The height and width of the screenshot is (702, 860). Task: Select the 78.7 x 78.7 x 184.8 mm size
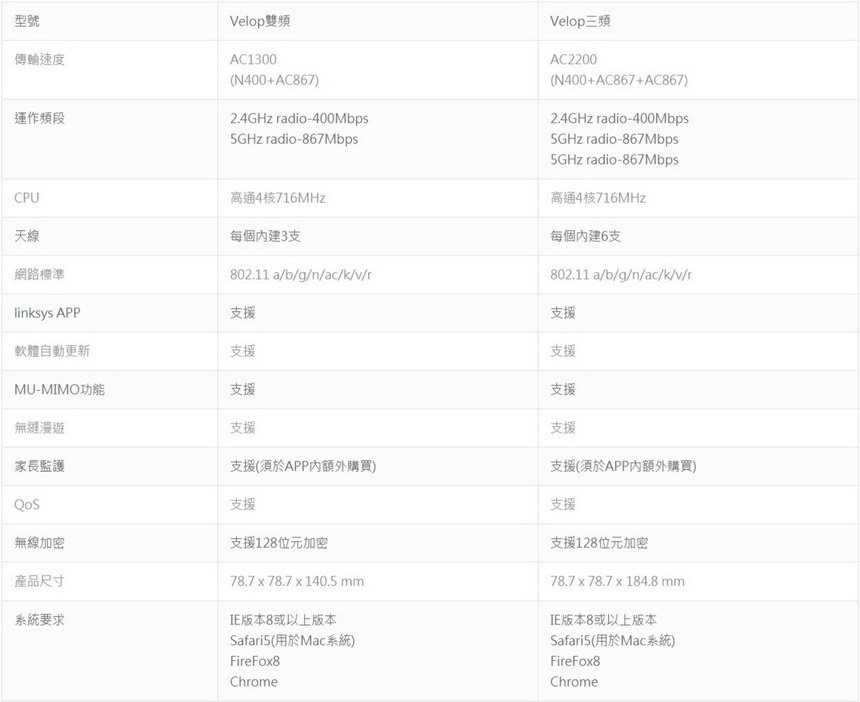tap(618, 581)
